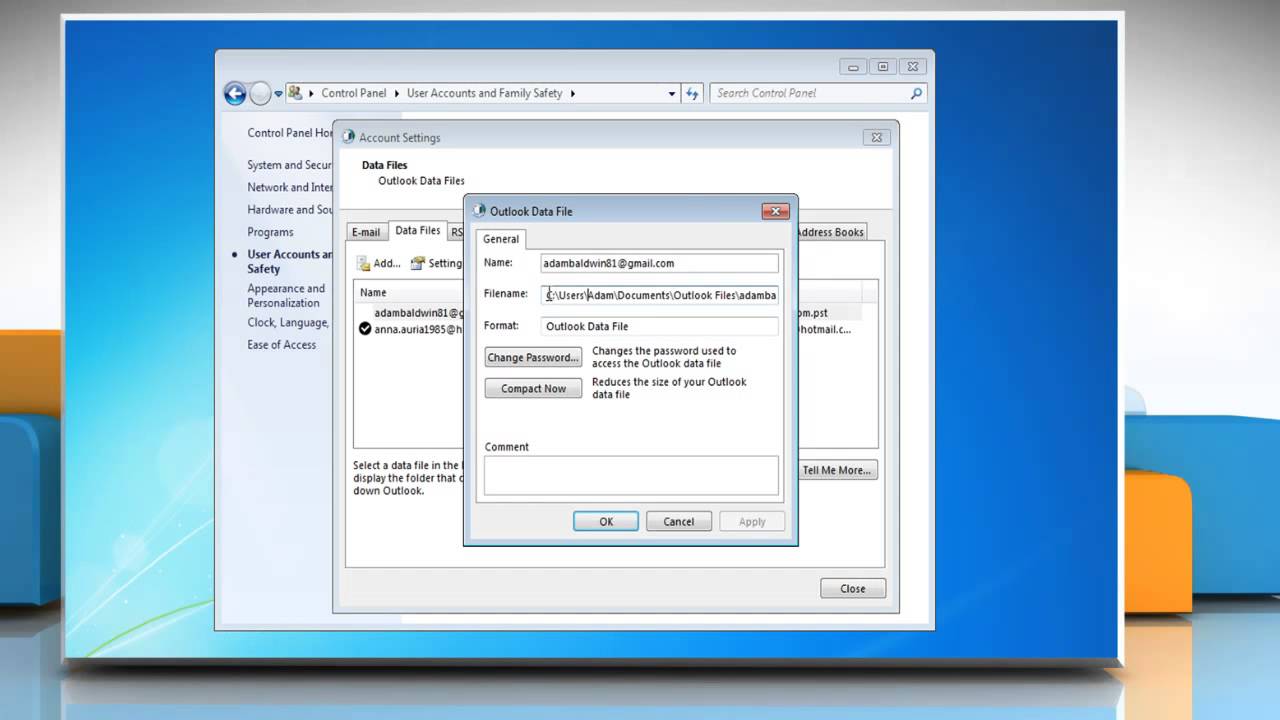Click Add data file toolbar button
The image size is (1280, 720).
[379, 263]
